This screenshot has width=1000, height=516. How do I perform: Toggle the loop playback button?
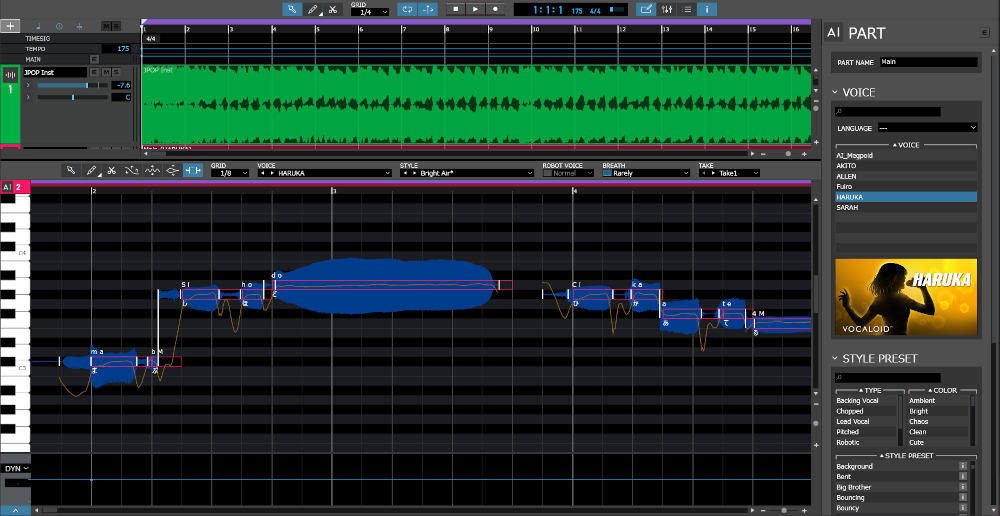point(407,10)
